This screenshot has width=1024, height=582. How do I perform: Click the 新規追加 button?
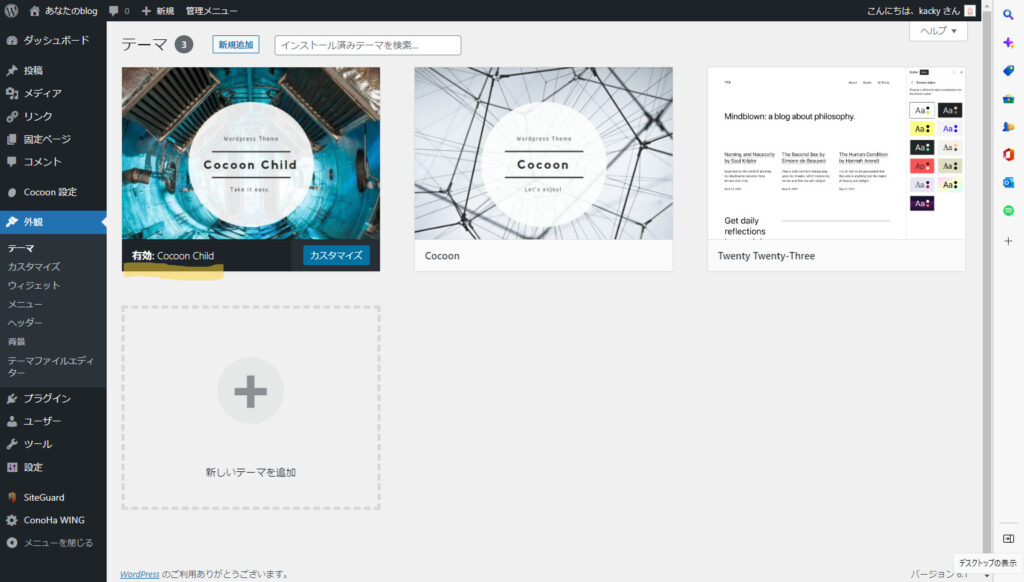236,44
